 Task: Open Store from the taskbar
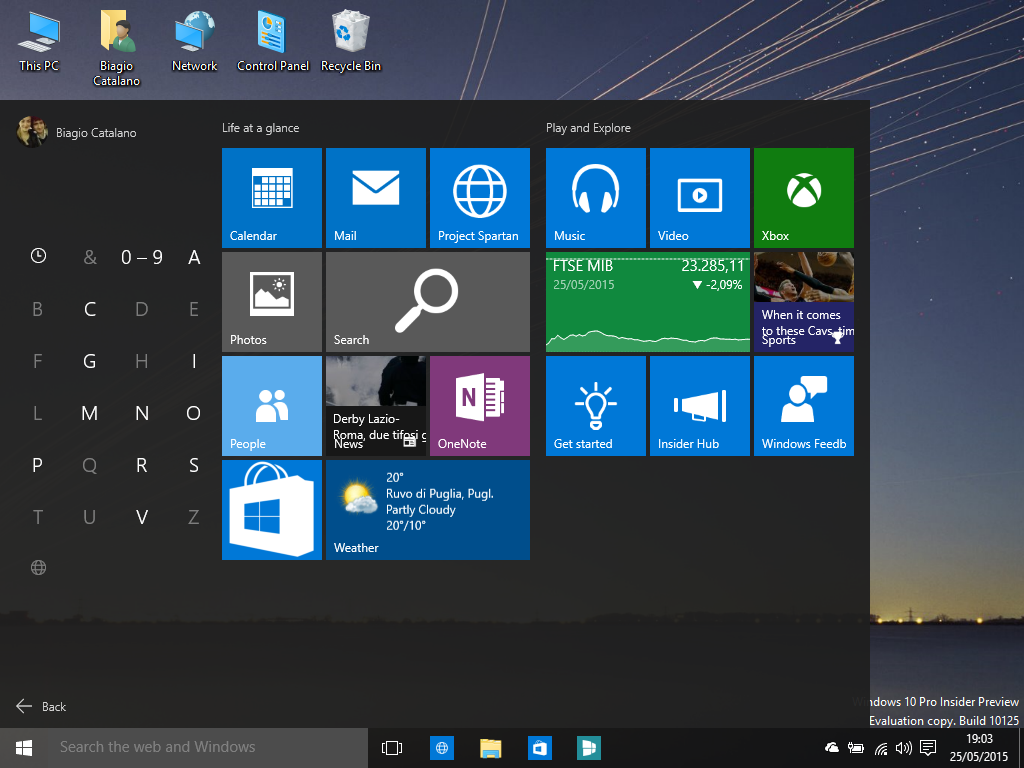point(539,748)
